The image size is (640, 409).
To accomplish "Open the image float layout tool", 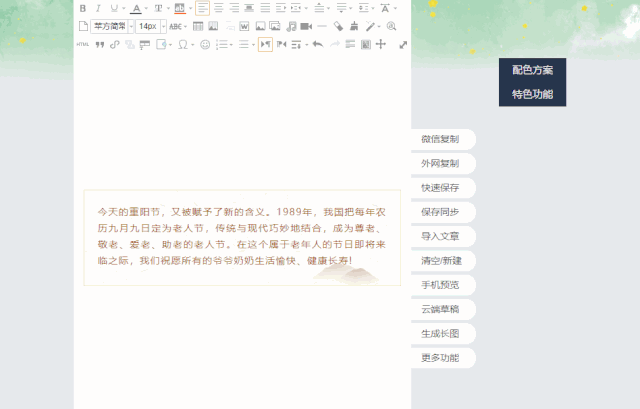I will coord(213,26).
